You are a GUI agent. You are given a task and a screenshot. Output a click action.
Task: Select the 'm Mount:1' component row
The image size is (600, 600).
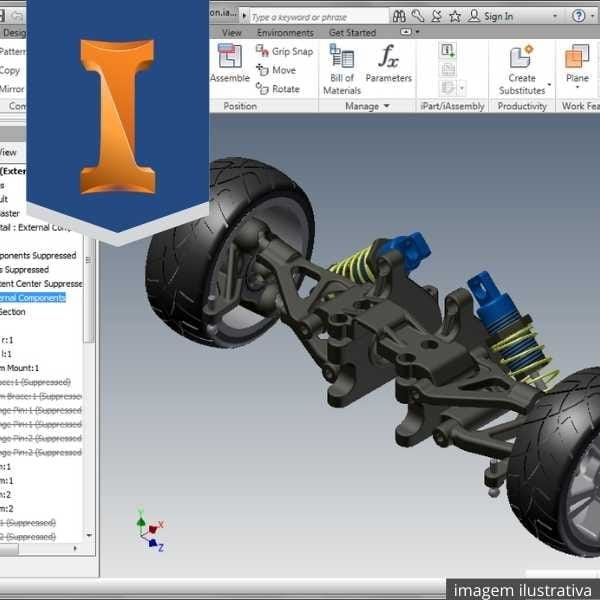point(19,368)
